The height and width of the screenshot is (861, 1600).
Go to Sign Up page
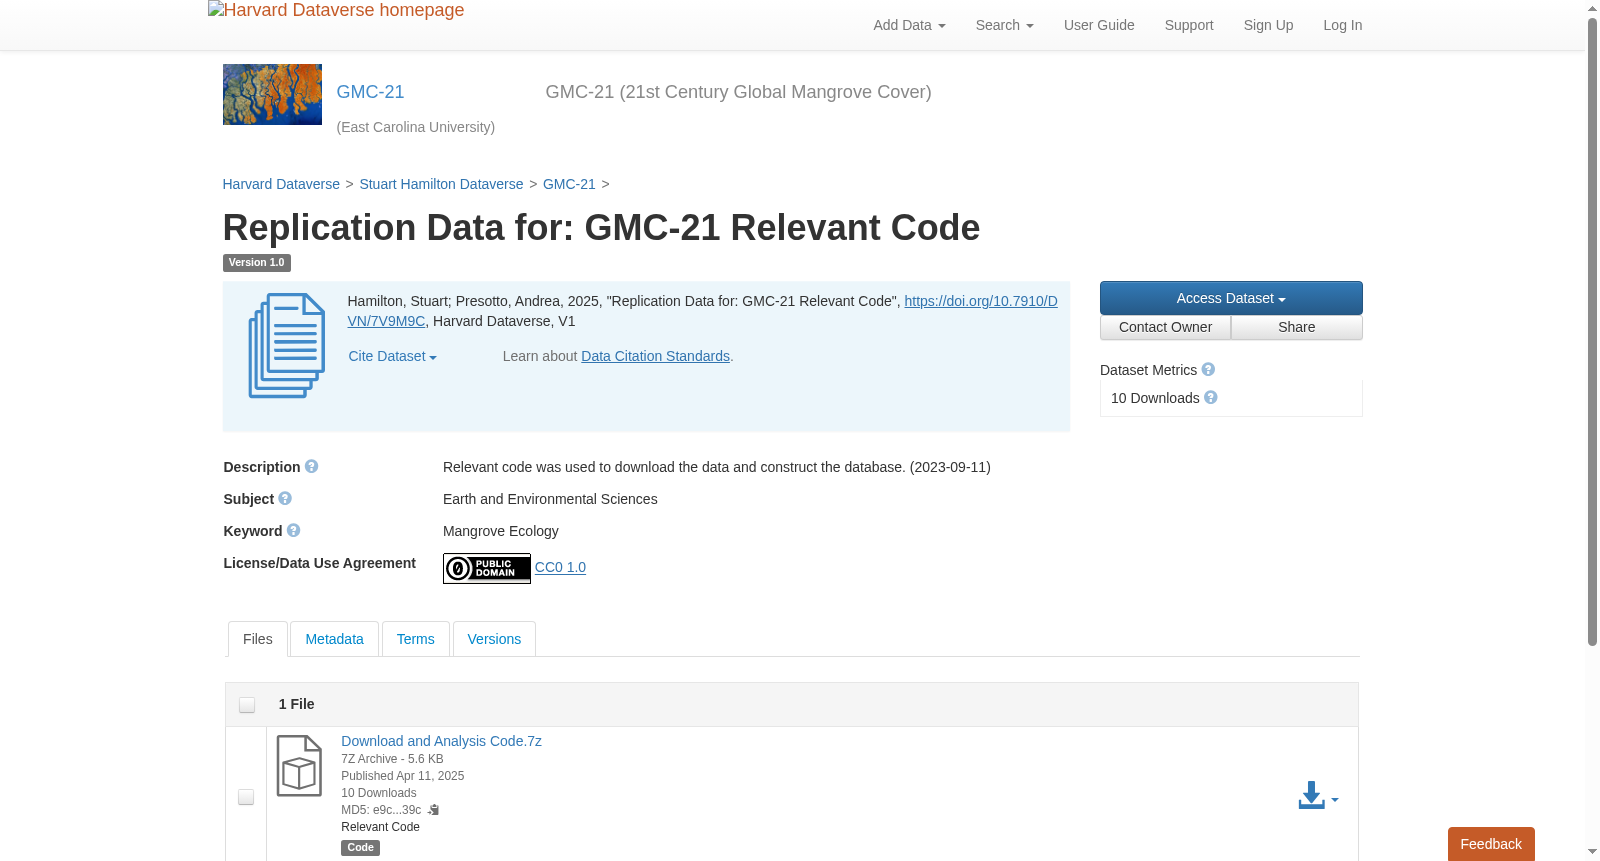tap(1268, 25)
